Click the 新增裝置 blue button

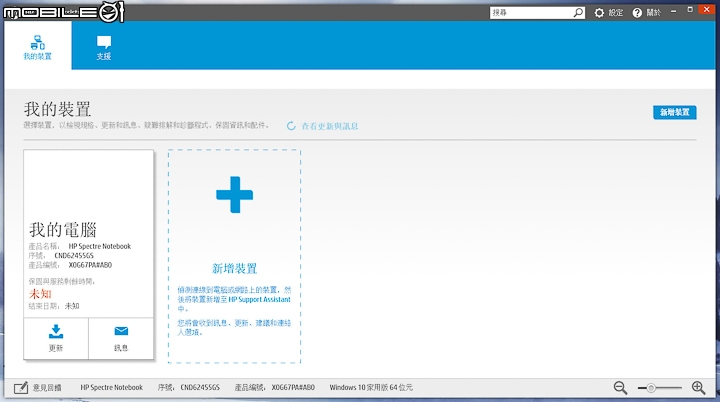coord(675,112)
